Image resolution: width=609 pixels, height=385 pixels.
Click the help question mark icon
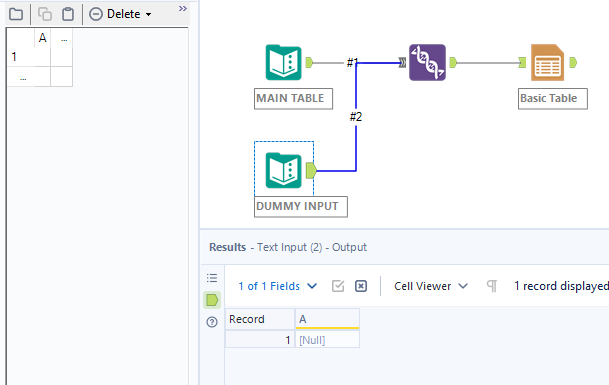(212, 322)
